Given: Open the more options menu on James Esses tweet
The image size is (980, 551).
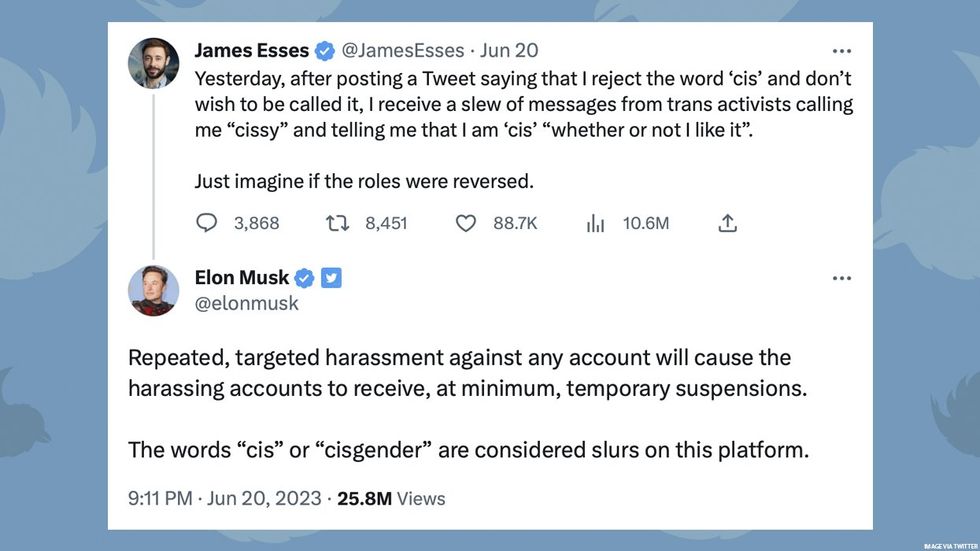Looking at the screenshot, I should pos(841,50).
